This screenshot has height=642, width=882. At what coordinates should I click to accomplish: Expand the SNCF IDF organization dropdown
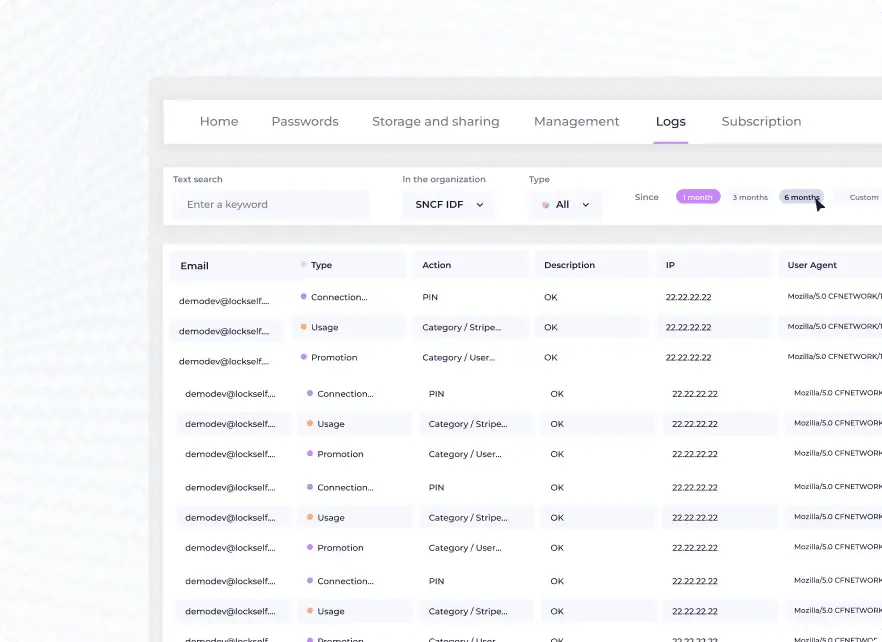click(x=448, y=205)
